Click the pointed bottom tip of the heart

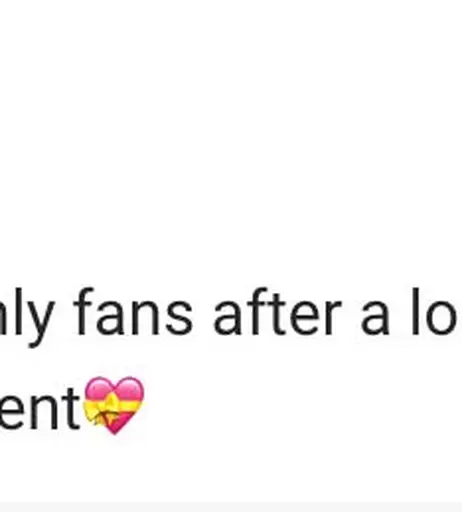click(114, 432)
